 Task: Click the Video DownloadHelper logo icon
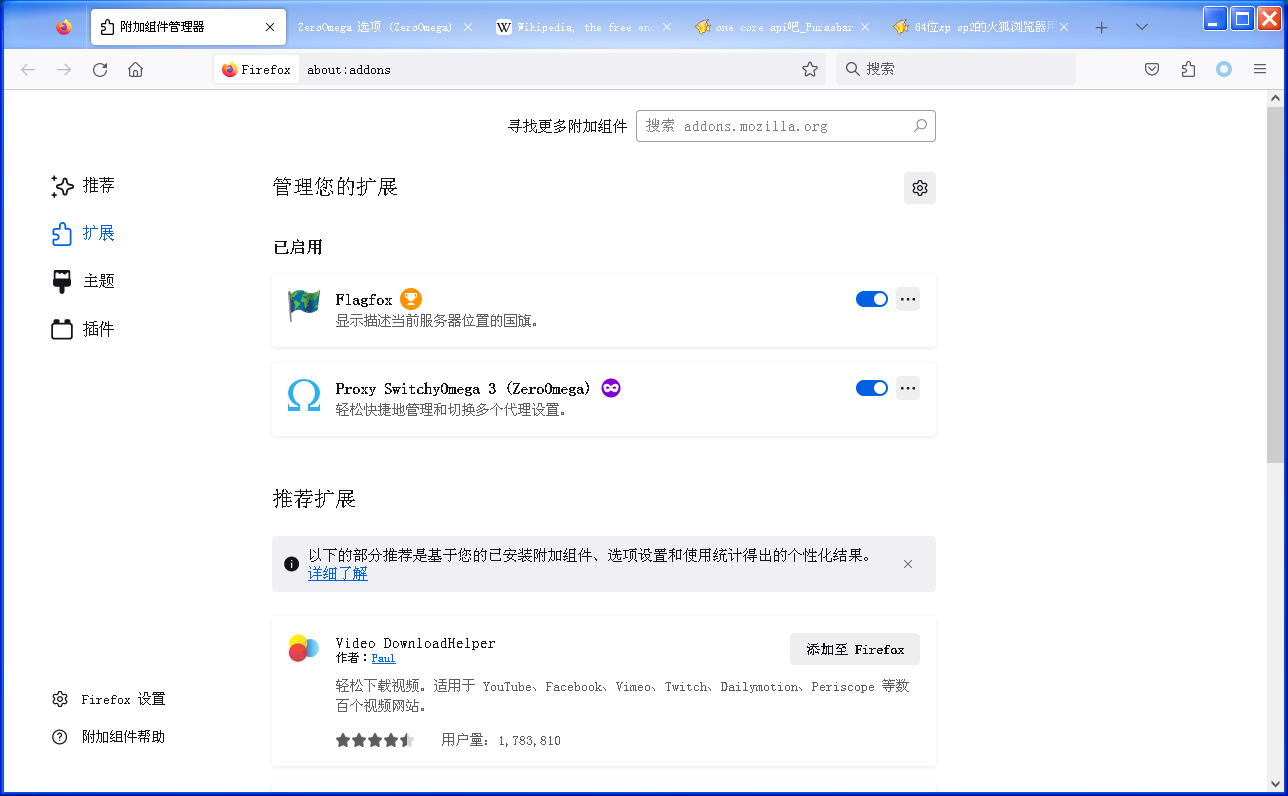click(x=304, y=648)
